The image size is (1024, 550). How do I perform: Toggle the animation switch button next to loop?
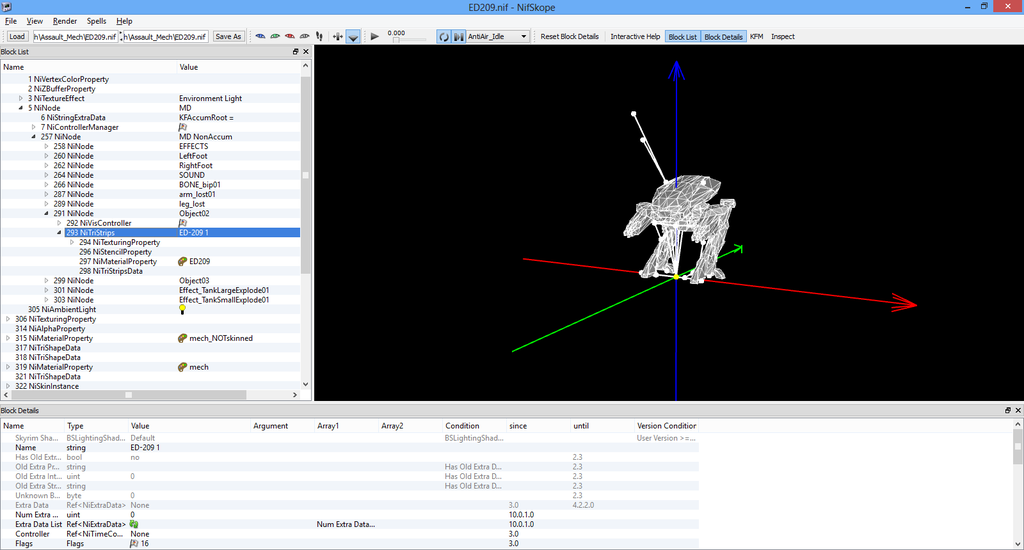point(458,37)
